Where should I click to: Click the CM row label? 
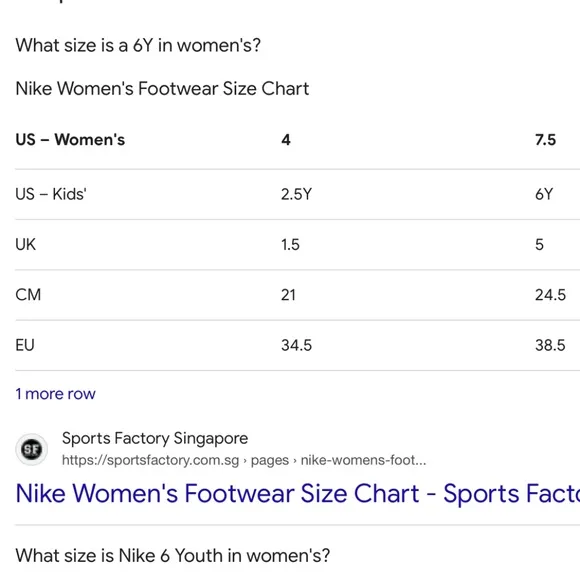coord(28,295)
